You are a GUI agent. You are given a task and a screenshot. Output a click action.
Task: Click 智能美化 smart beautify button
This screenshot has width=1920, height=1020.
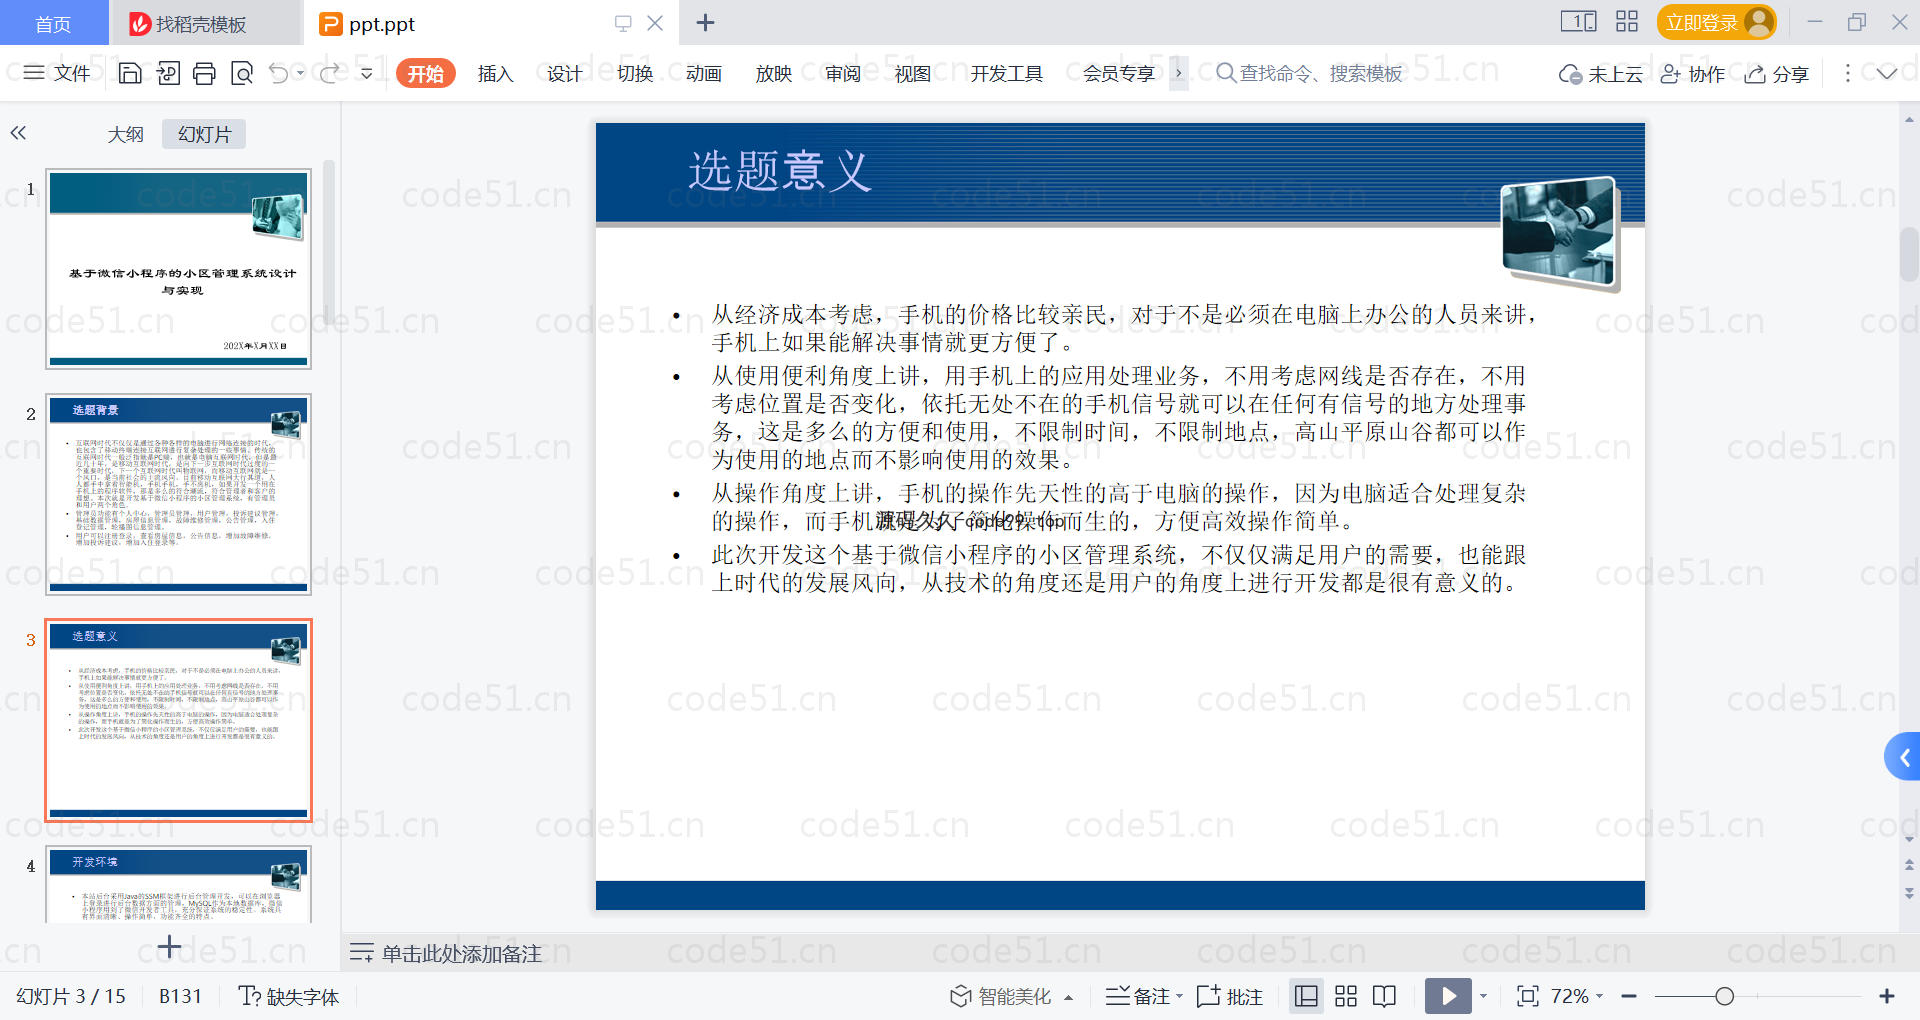(1001, 996)
